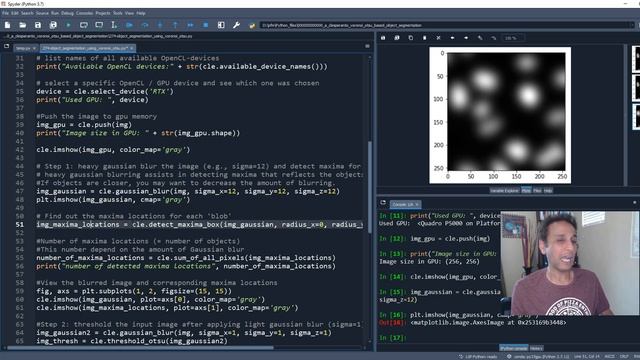Maximize current pane icon
Image resolution: width=640 pixels, height=360 pixels.
pyautogui.click(x=221, y=25)
